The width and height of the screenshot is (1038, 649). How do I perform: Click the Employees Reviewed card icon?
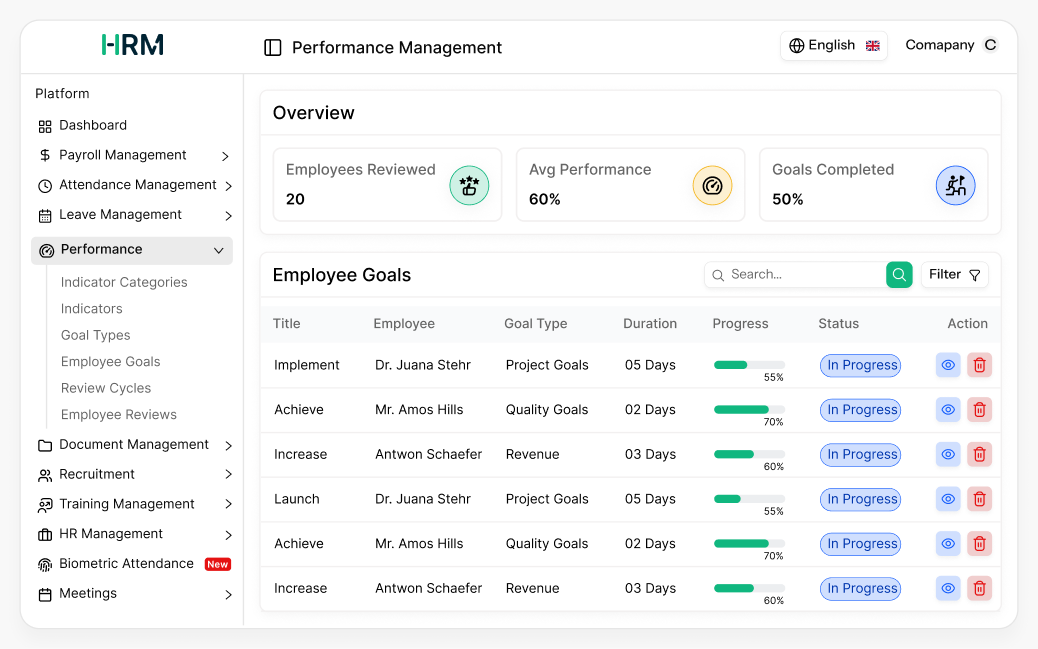[x=469, y=184]
